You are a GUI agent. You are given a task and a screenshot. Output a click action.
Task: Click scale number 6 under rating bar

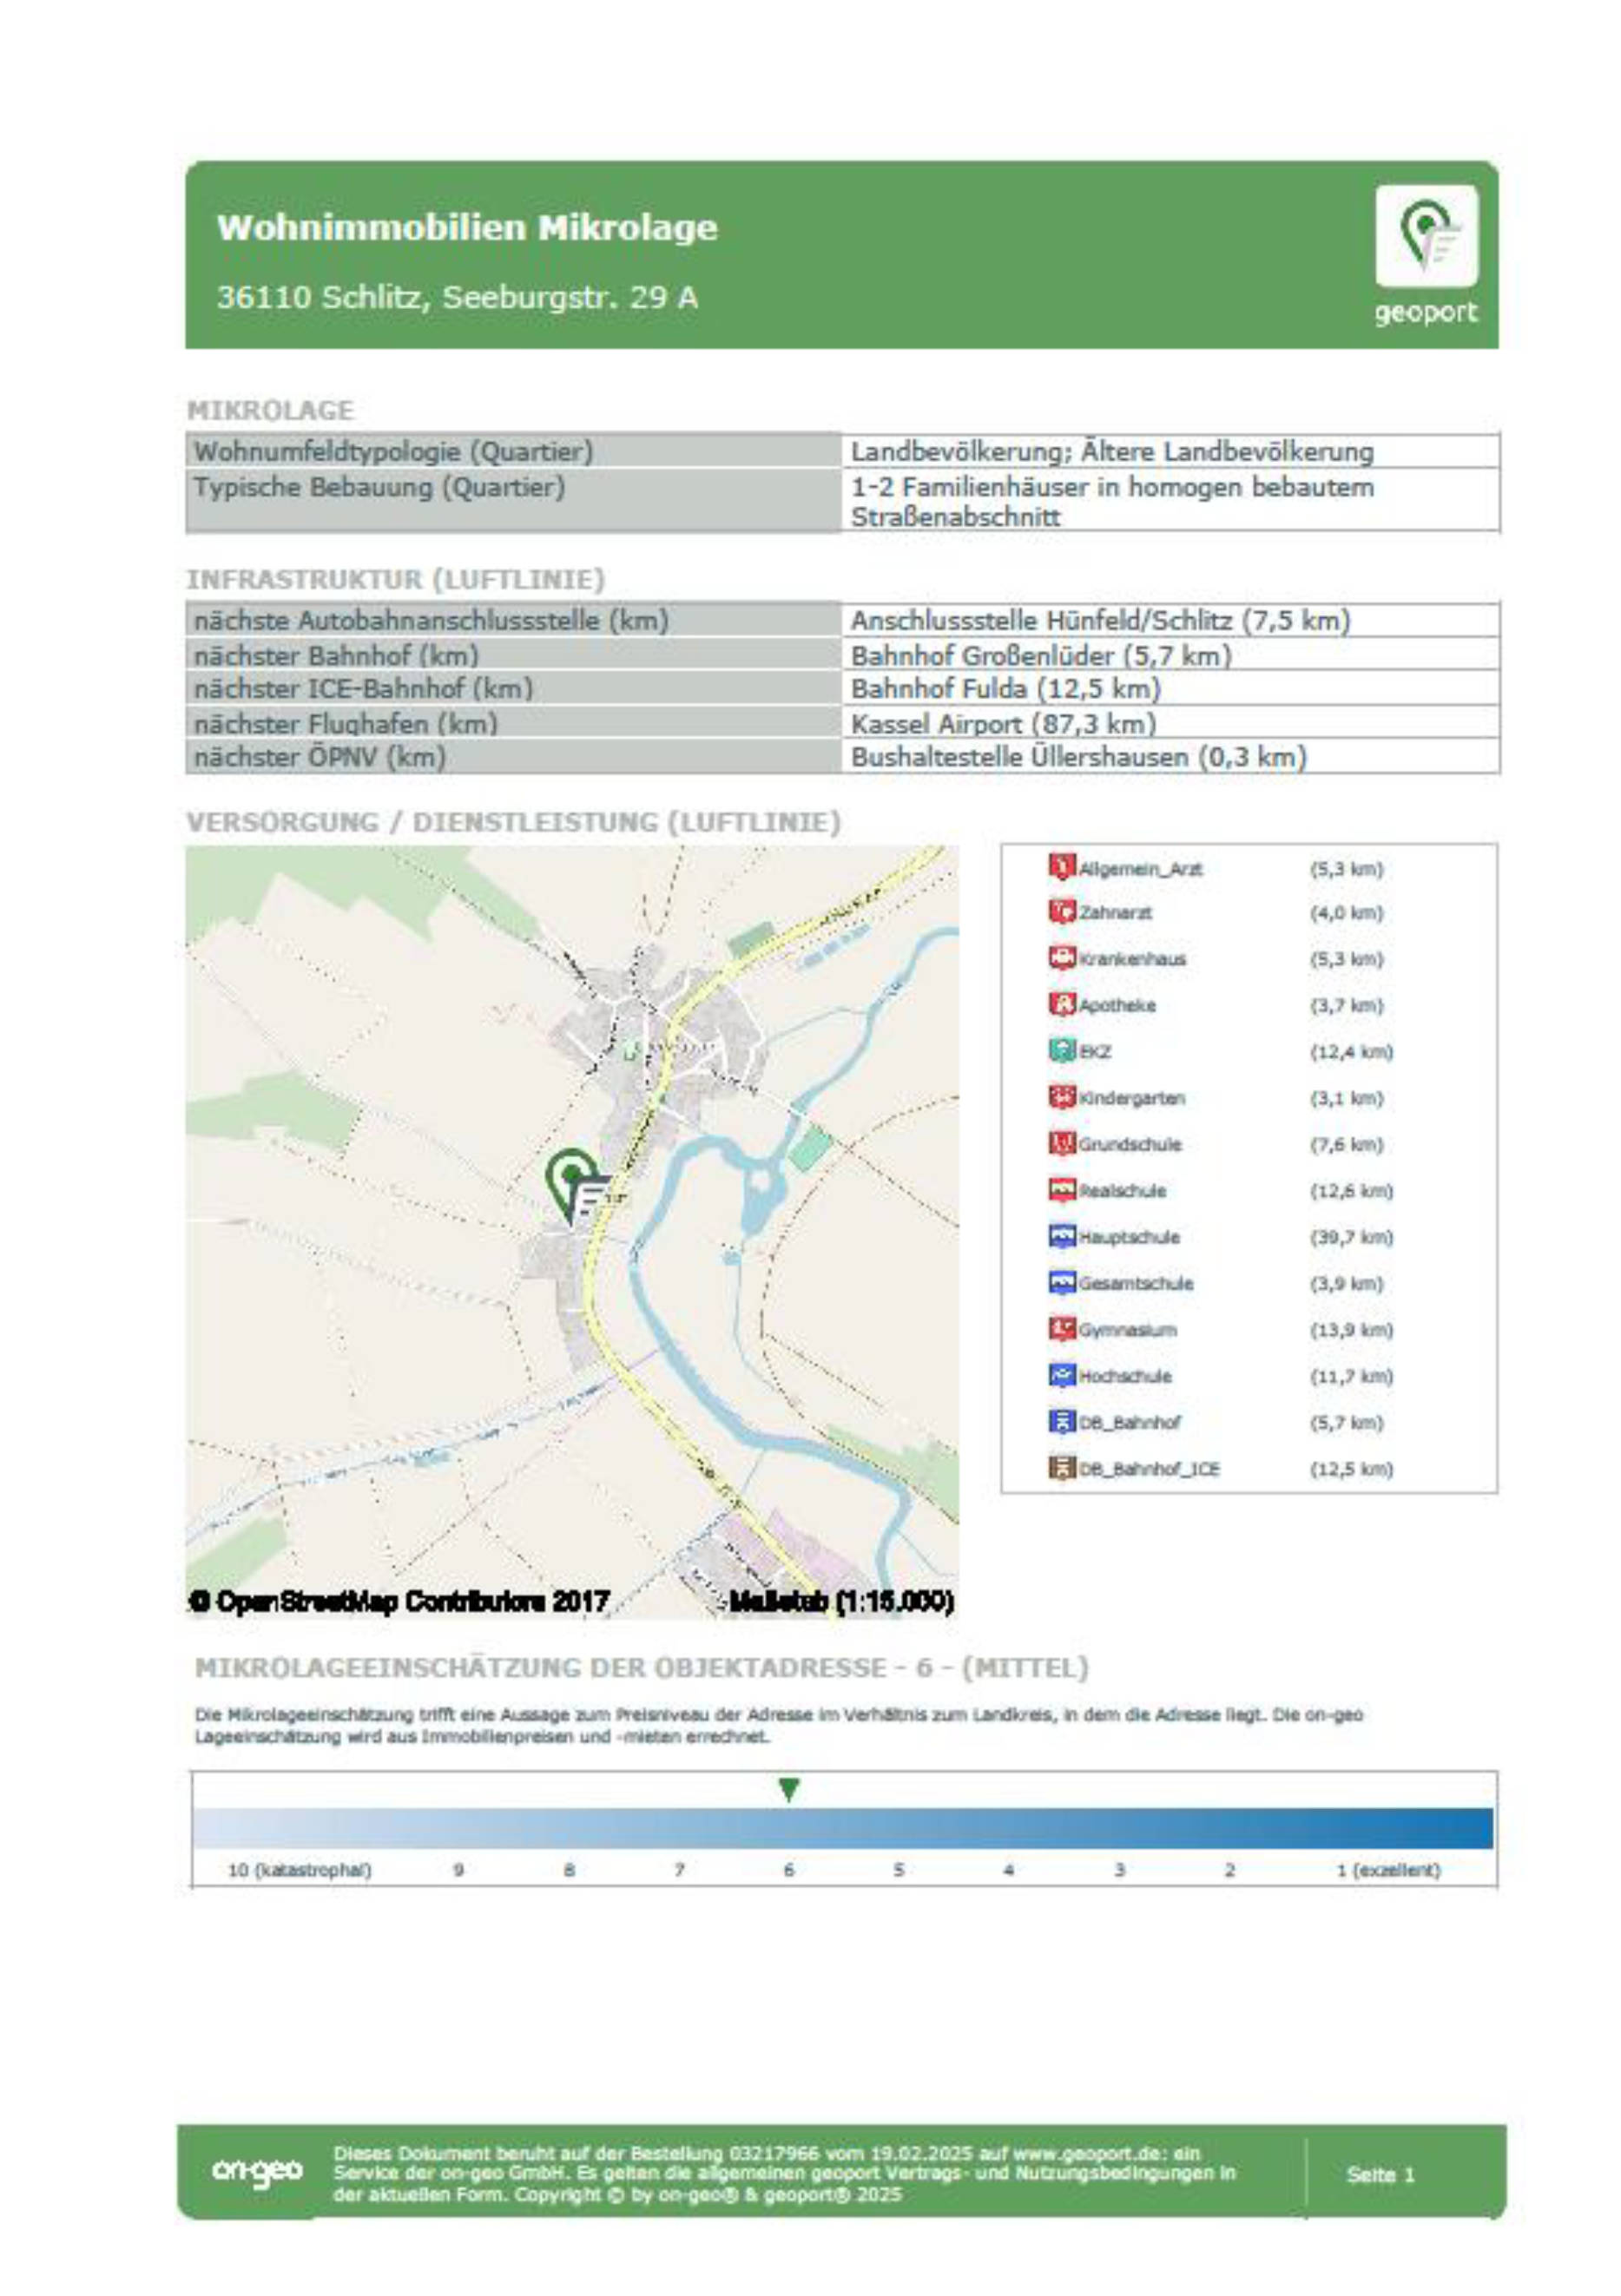point(789,1870)
